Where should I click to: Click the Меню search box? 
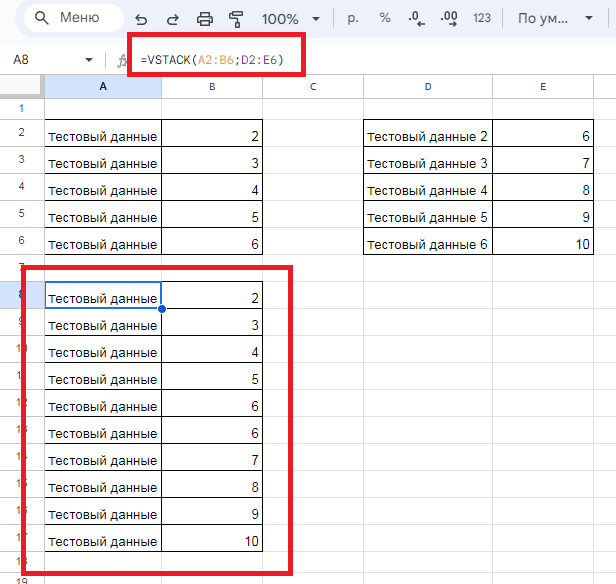click(74, 18)
